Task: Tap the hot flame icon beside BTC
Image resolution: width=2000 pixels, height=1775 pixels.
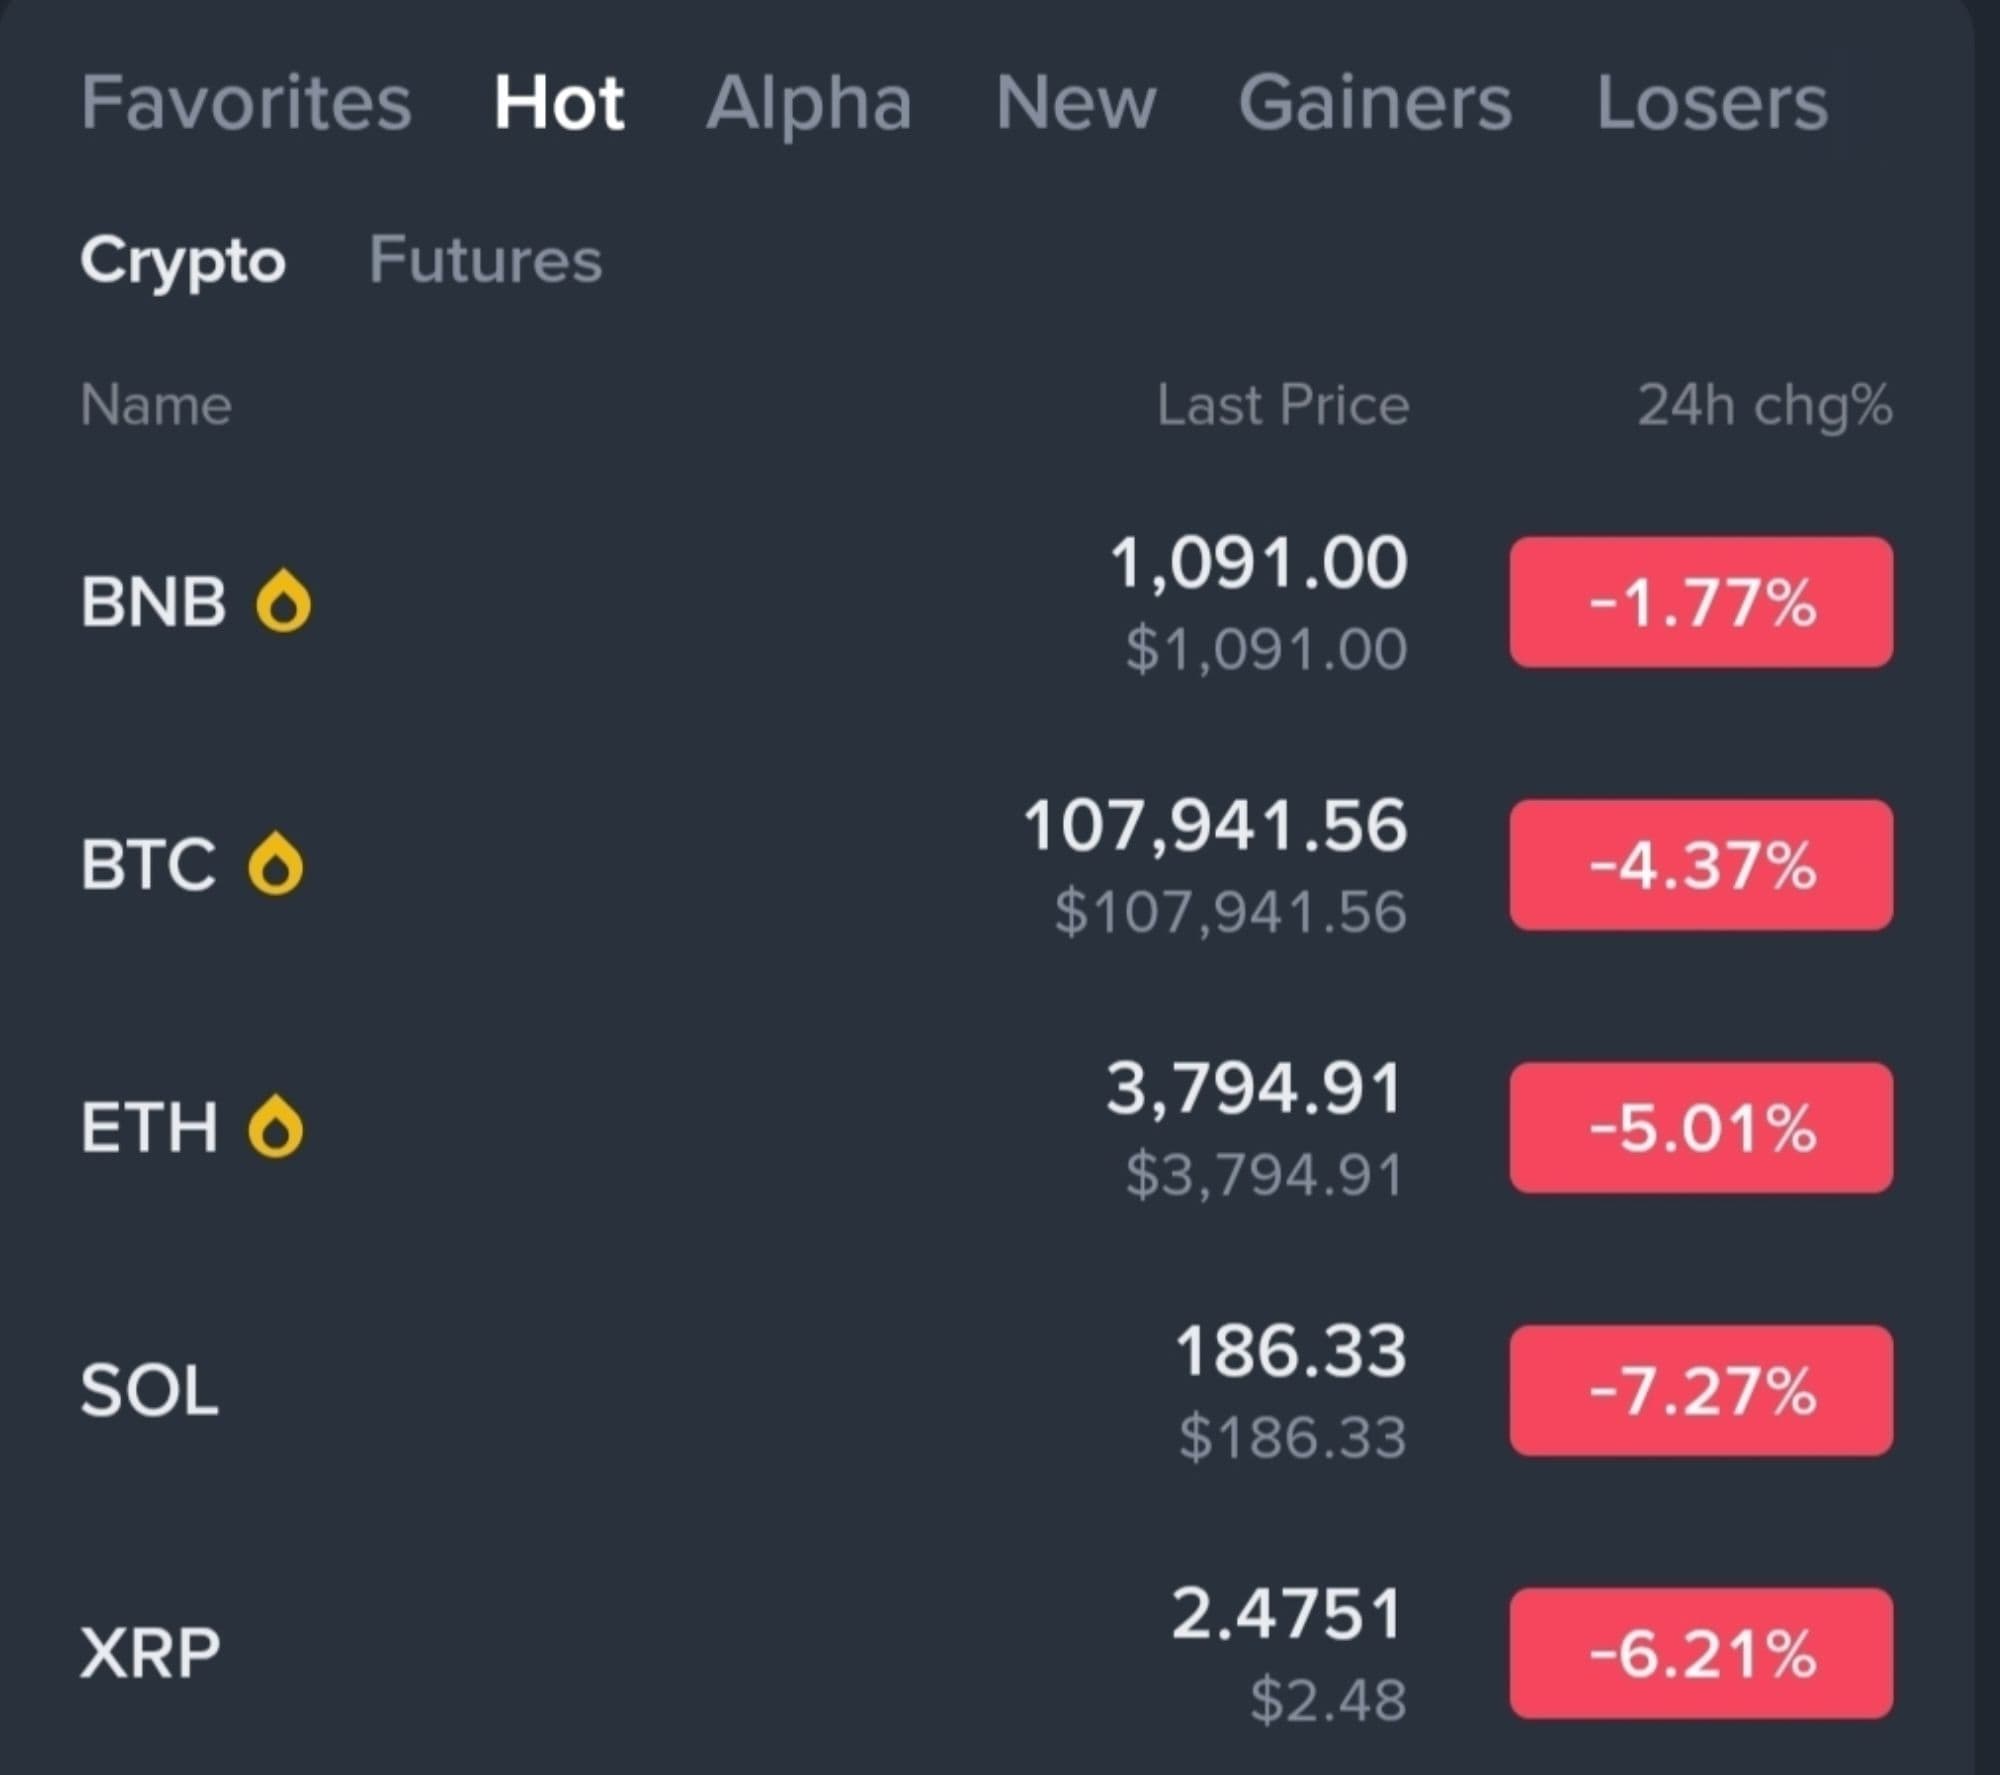Action: click(x=275, y=864)
